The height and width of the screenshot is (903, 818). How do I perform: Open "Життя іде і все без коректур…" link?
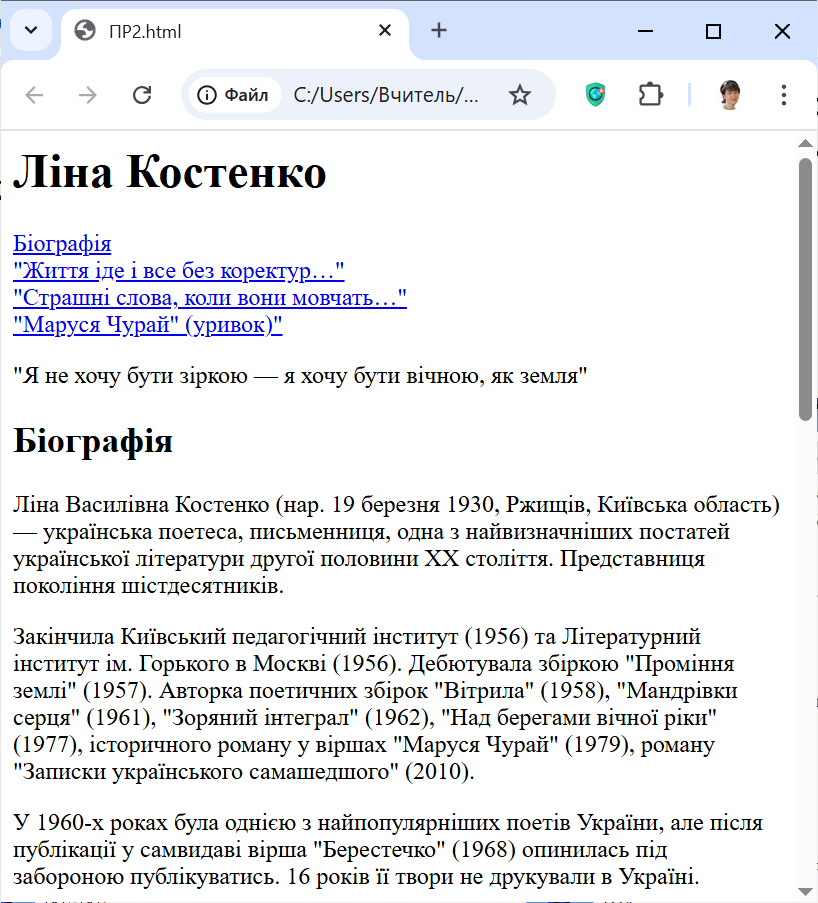point(178,271)
